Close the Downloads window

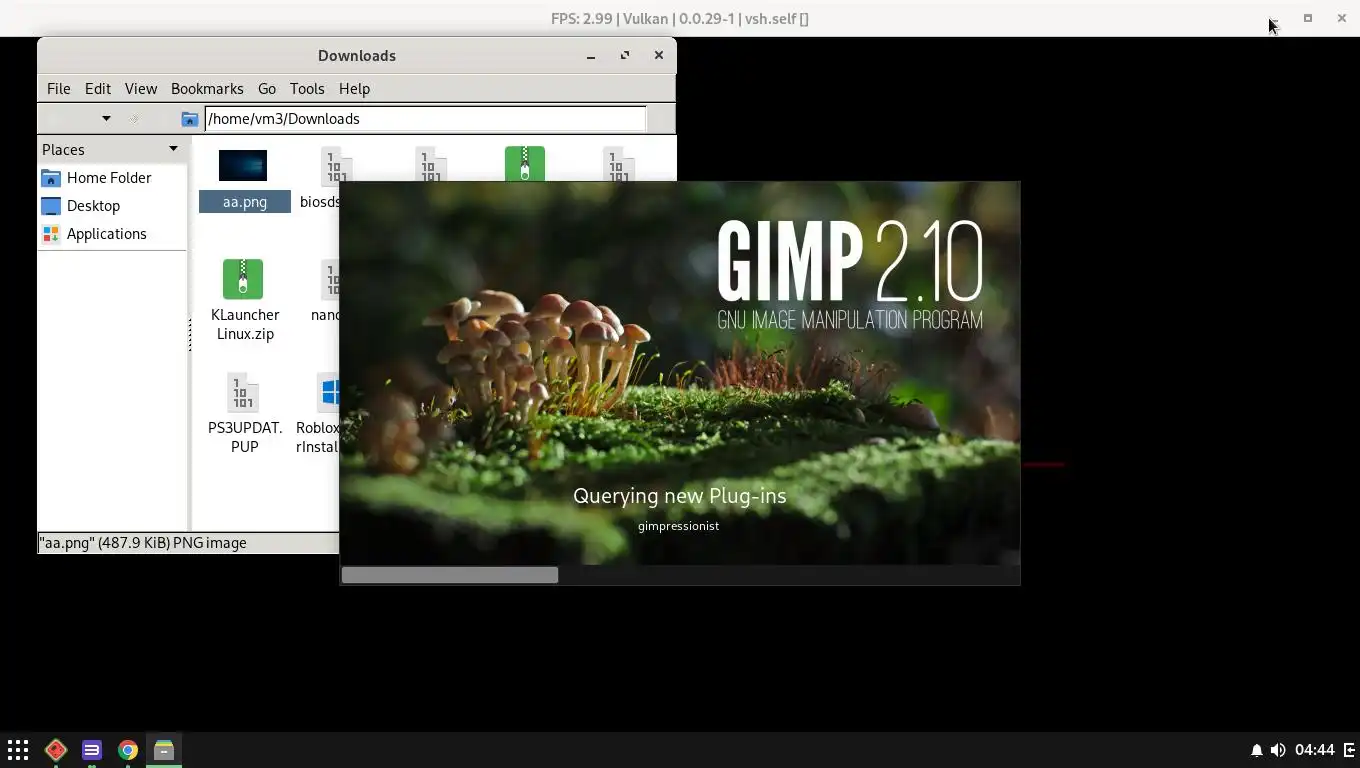(659, 56)
